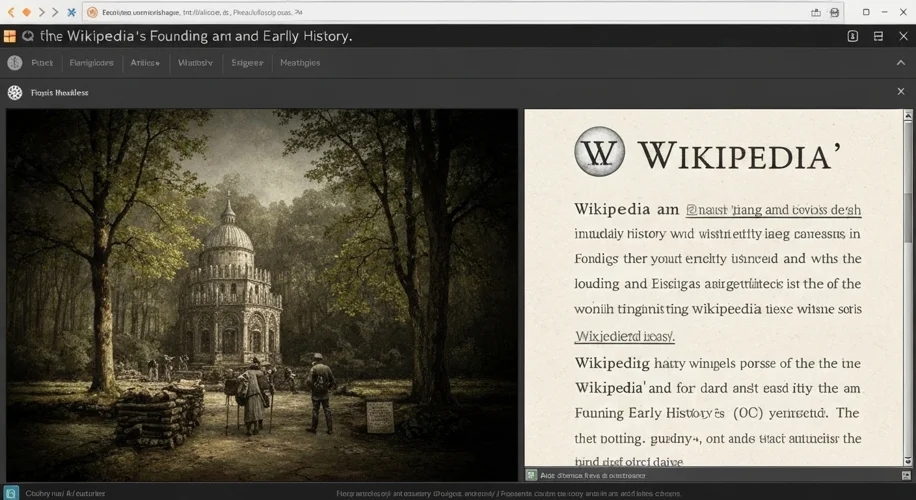
Task: Expand the Anites dropdown tab
Action: click(145, 62)
